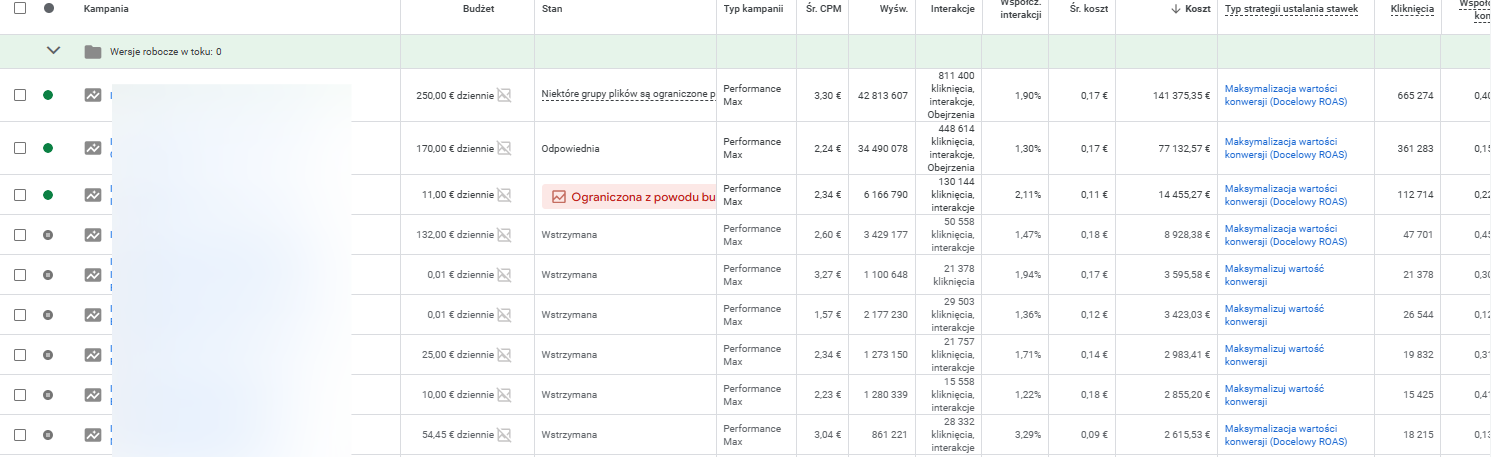Screen dimensions: 1492x457
Task: Select all campaigns with header checkbox
Action: point(20,8)
